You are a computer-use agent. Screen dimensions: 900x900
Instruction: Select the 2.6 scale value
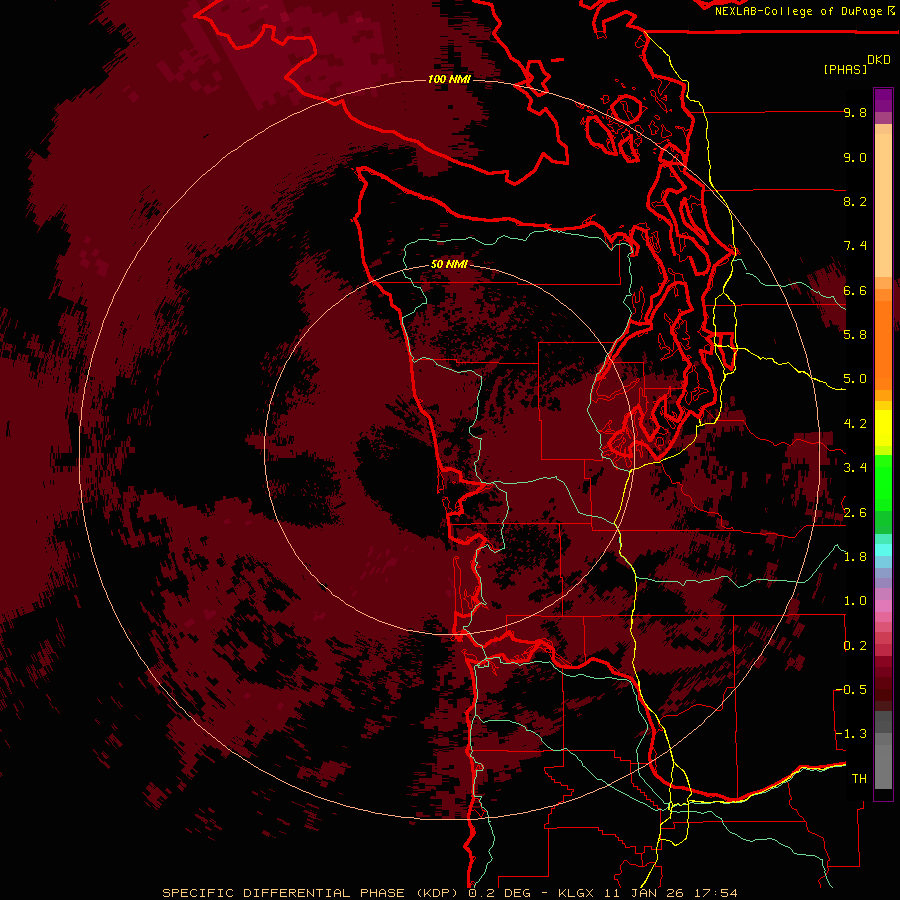pyautogui.click(x=855, y=513)
